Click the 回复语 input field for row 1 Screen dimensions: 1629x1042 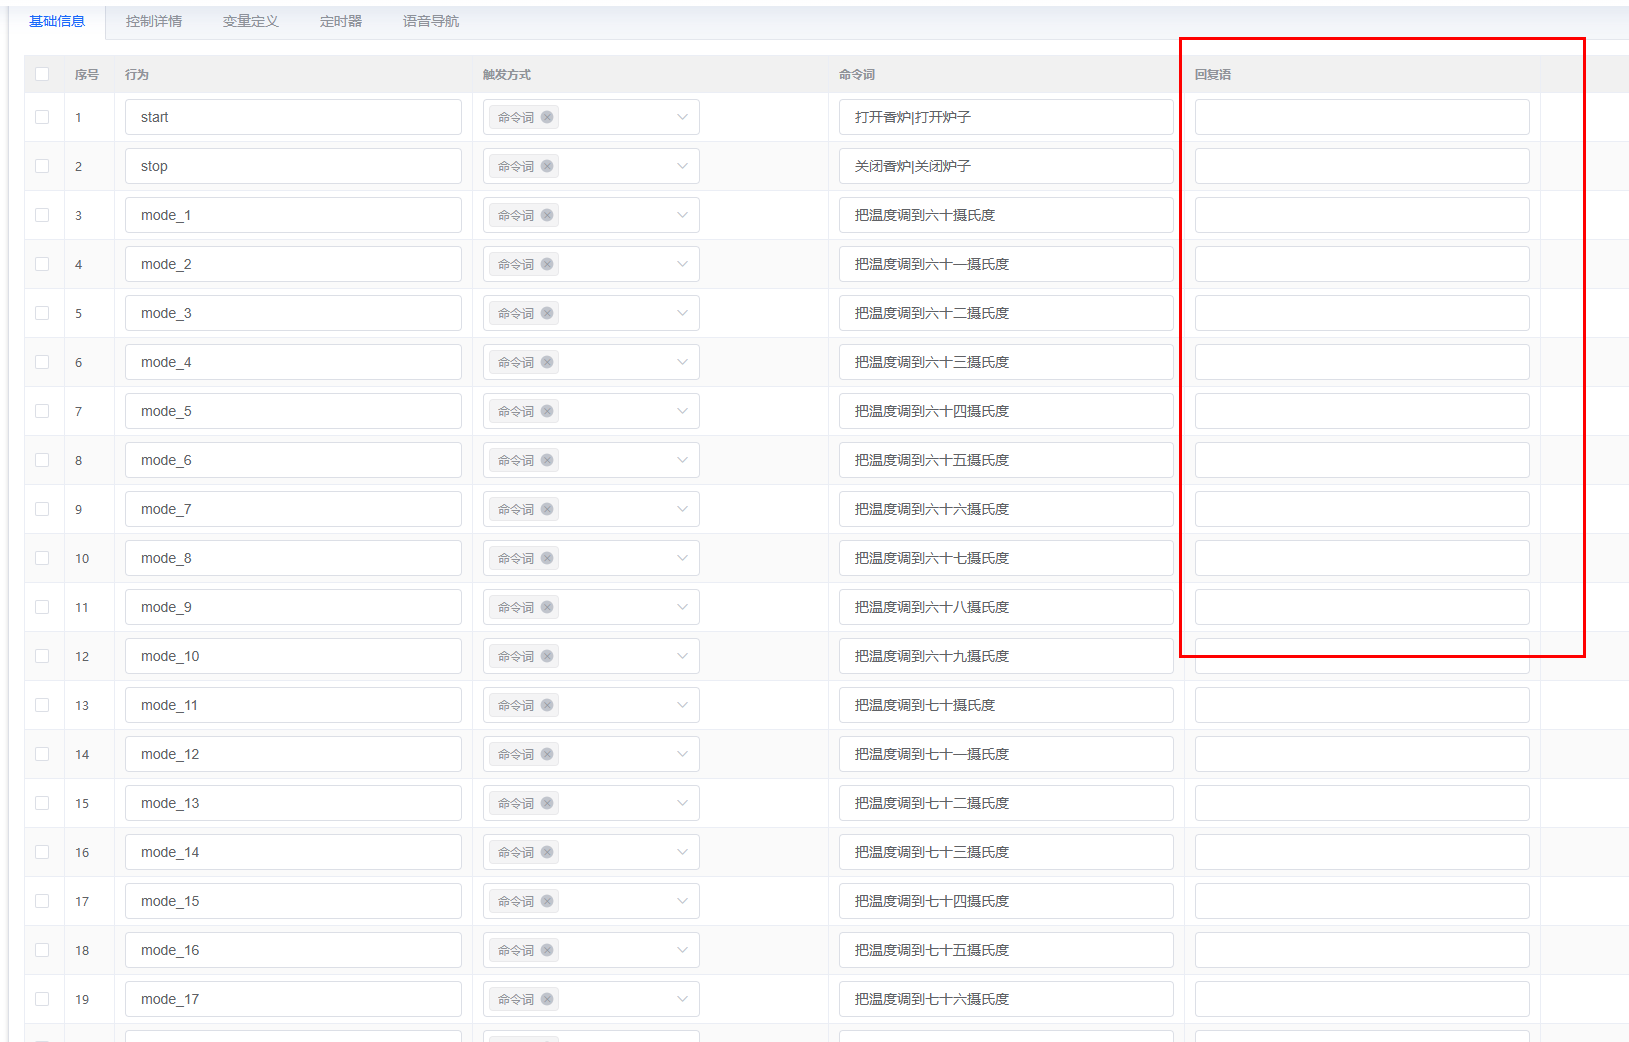tap(1361, 117)
